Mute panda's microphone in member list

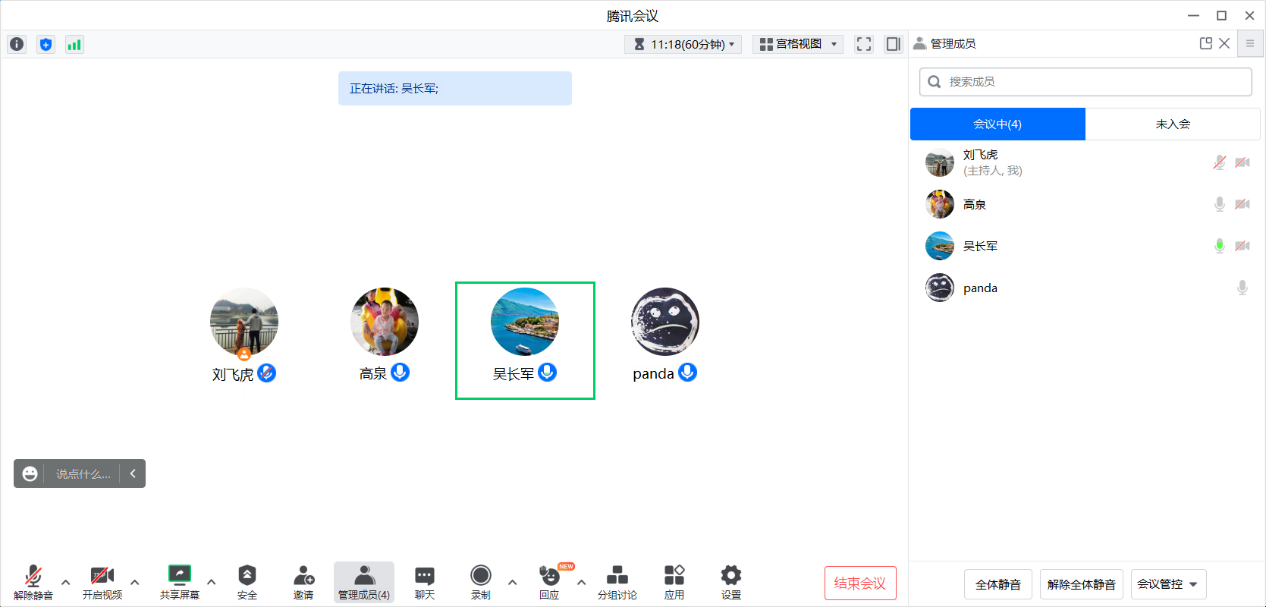(x=1242, y=288)
